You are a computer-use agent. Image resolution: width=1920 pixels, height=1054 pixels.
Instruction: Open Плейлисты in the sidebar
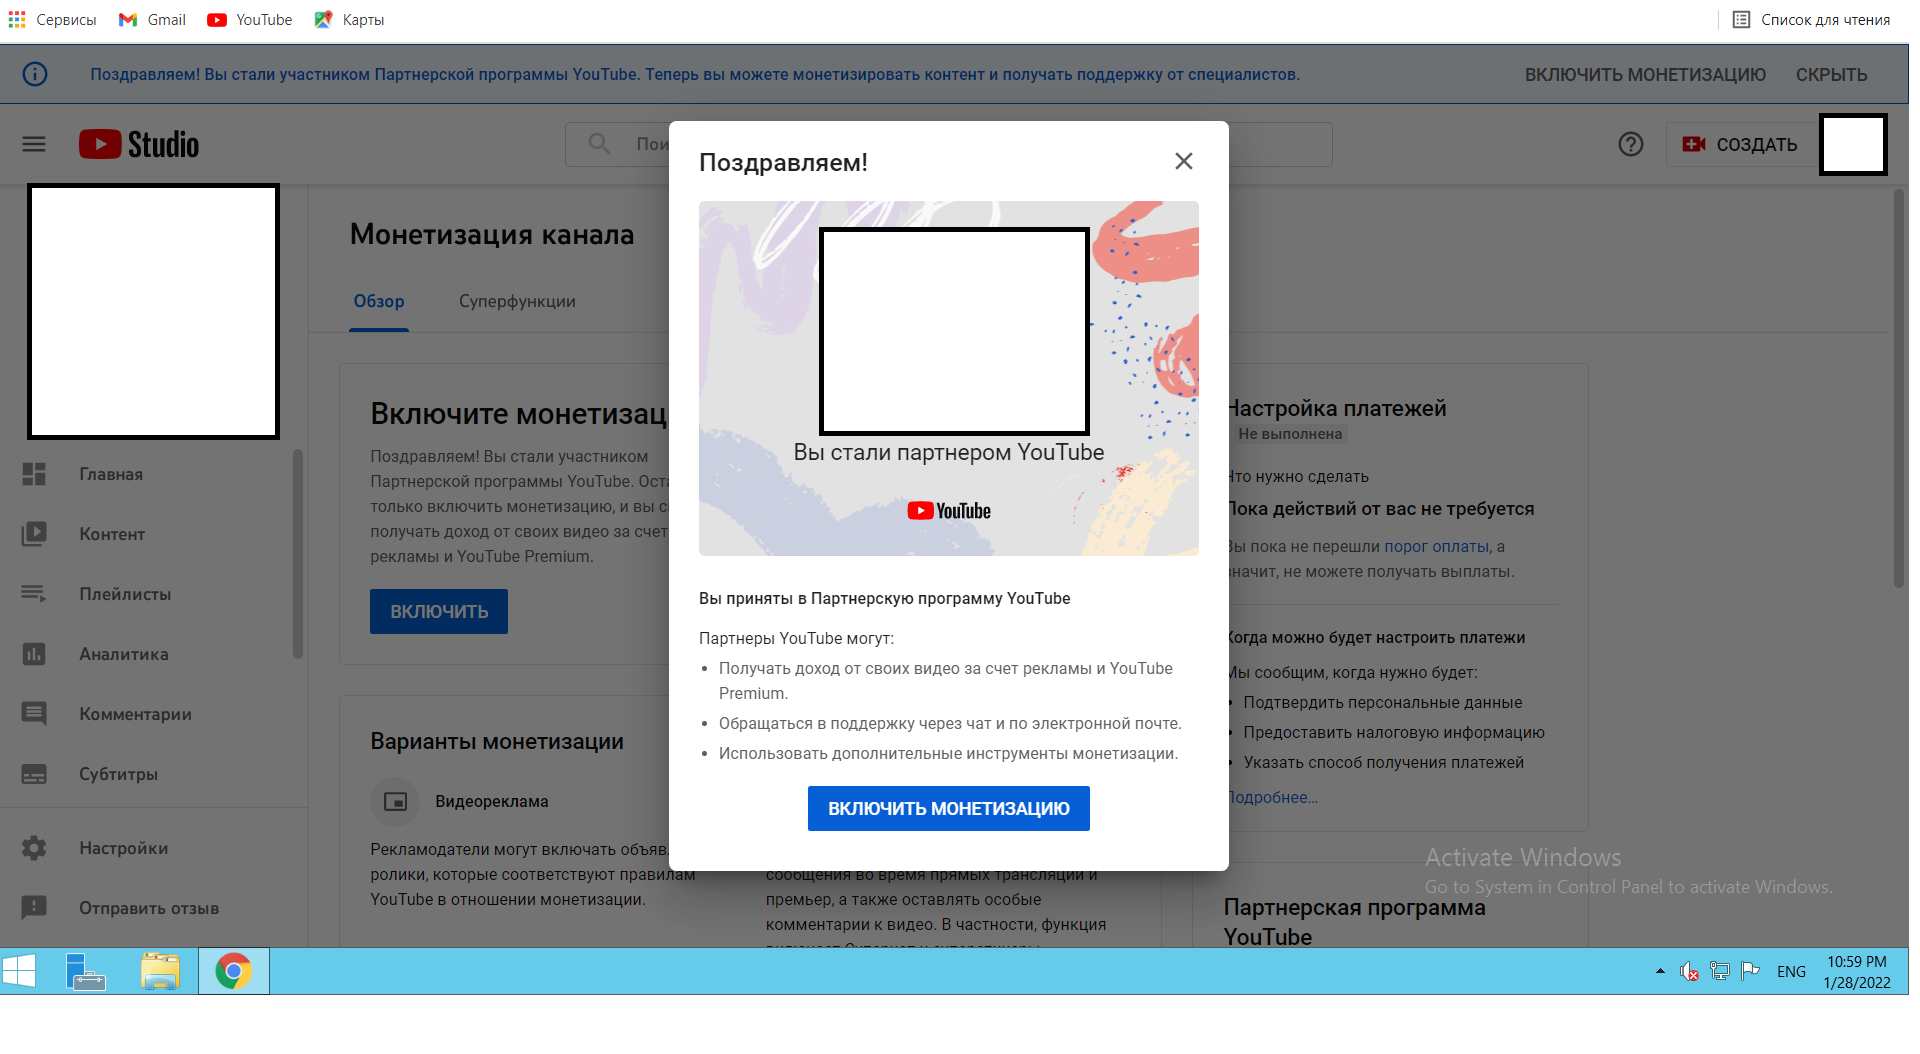pos(125,595)
